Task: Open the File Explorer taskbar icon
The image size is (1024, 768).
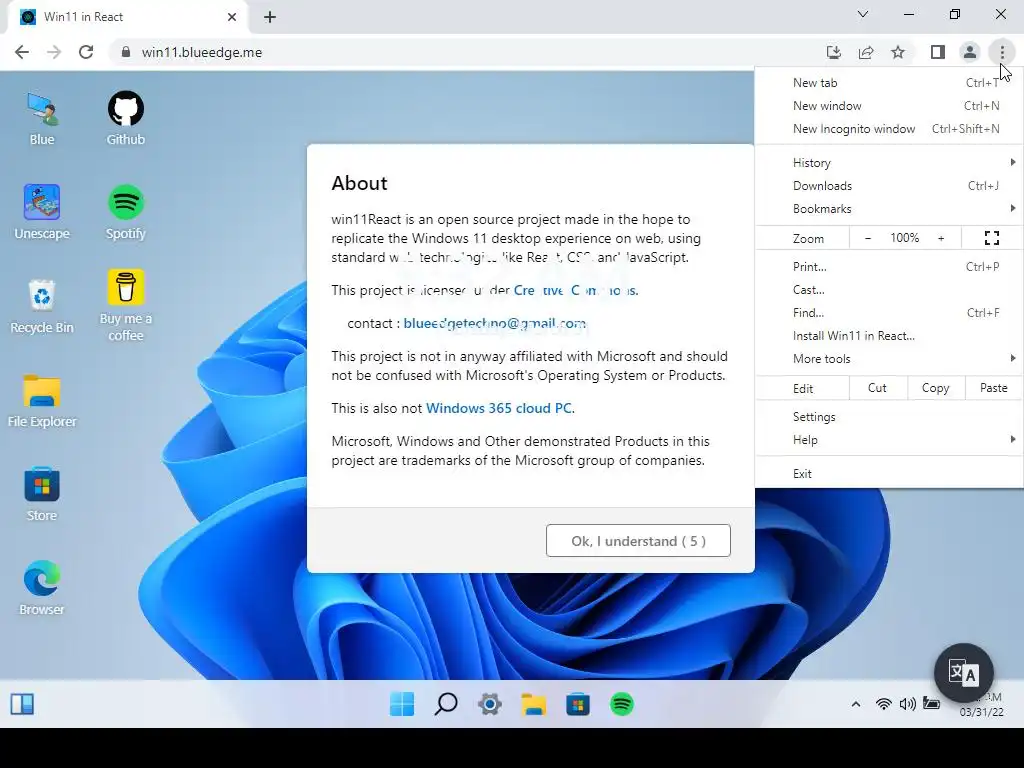Action: (534, 704)
